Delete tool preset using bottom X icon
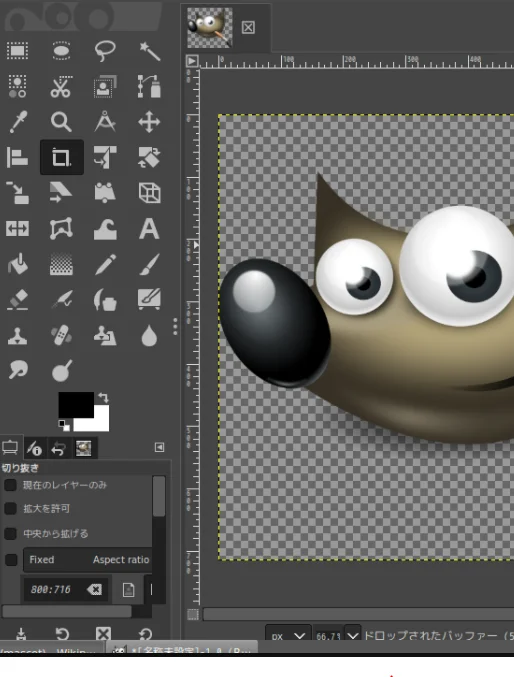The height and width of the screenshot is (677, 514). pyautogui.click(x=103, y=634)
